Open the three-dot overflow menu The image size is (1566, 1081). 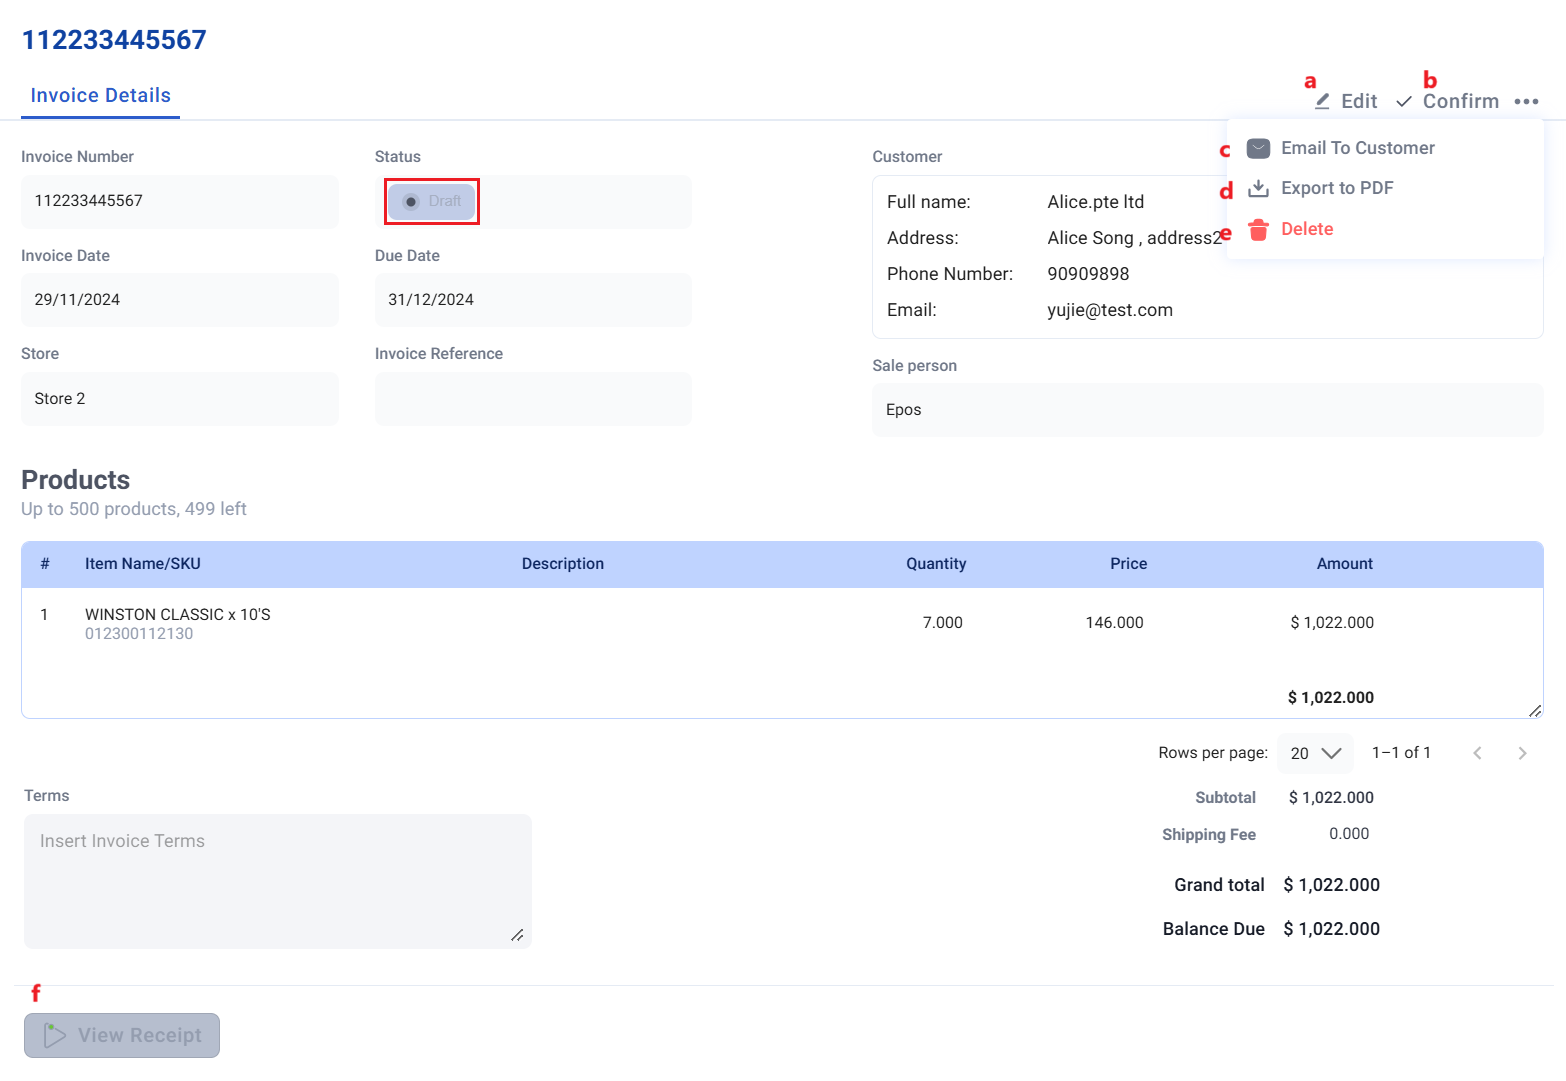[1527, 100]
